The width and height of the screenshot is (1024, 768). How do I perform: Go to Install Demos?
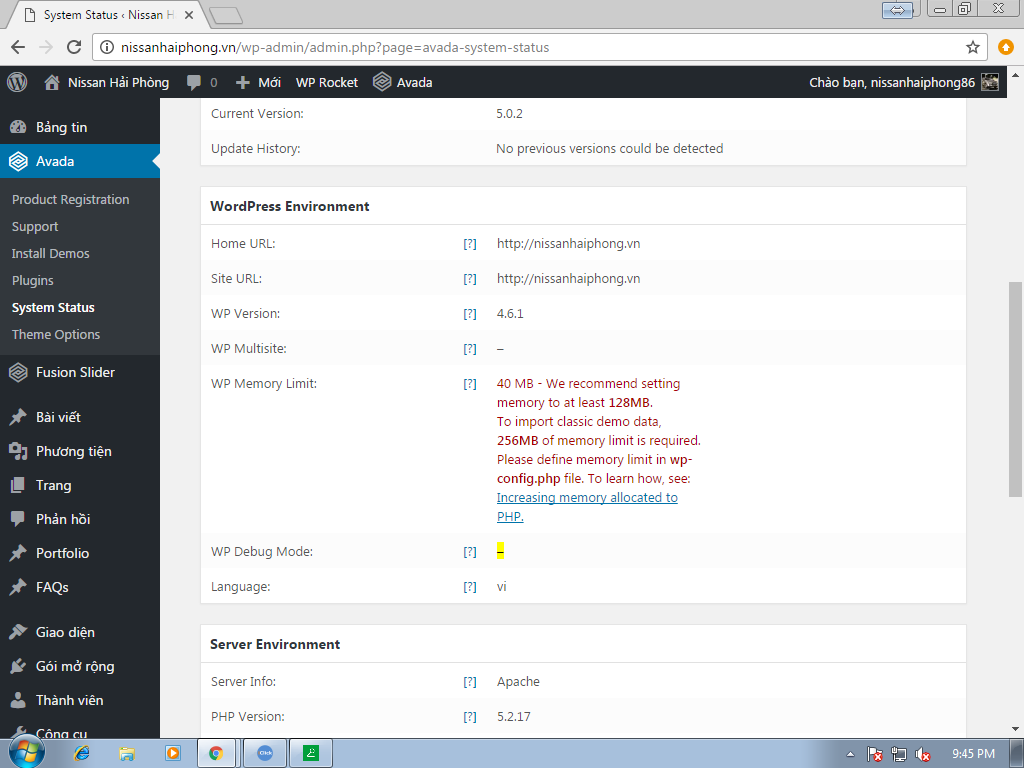[50, 253]
